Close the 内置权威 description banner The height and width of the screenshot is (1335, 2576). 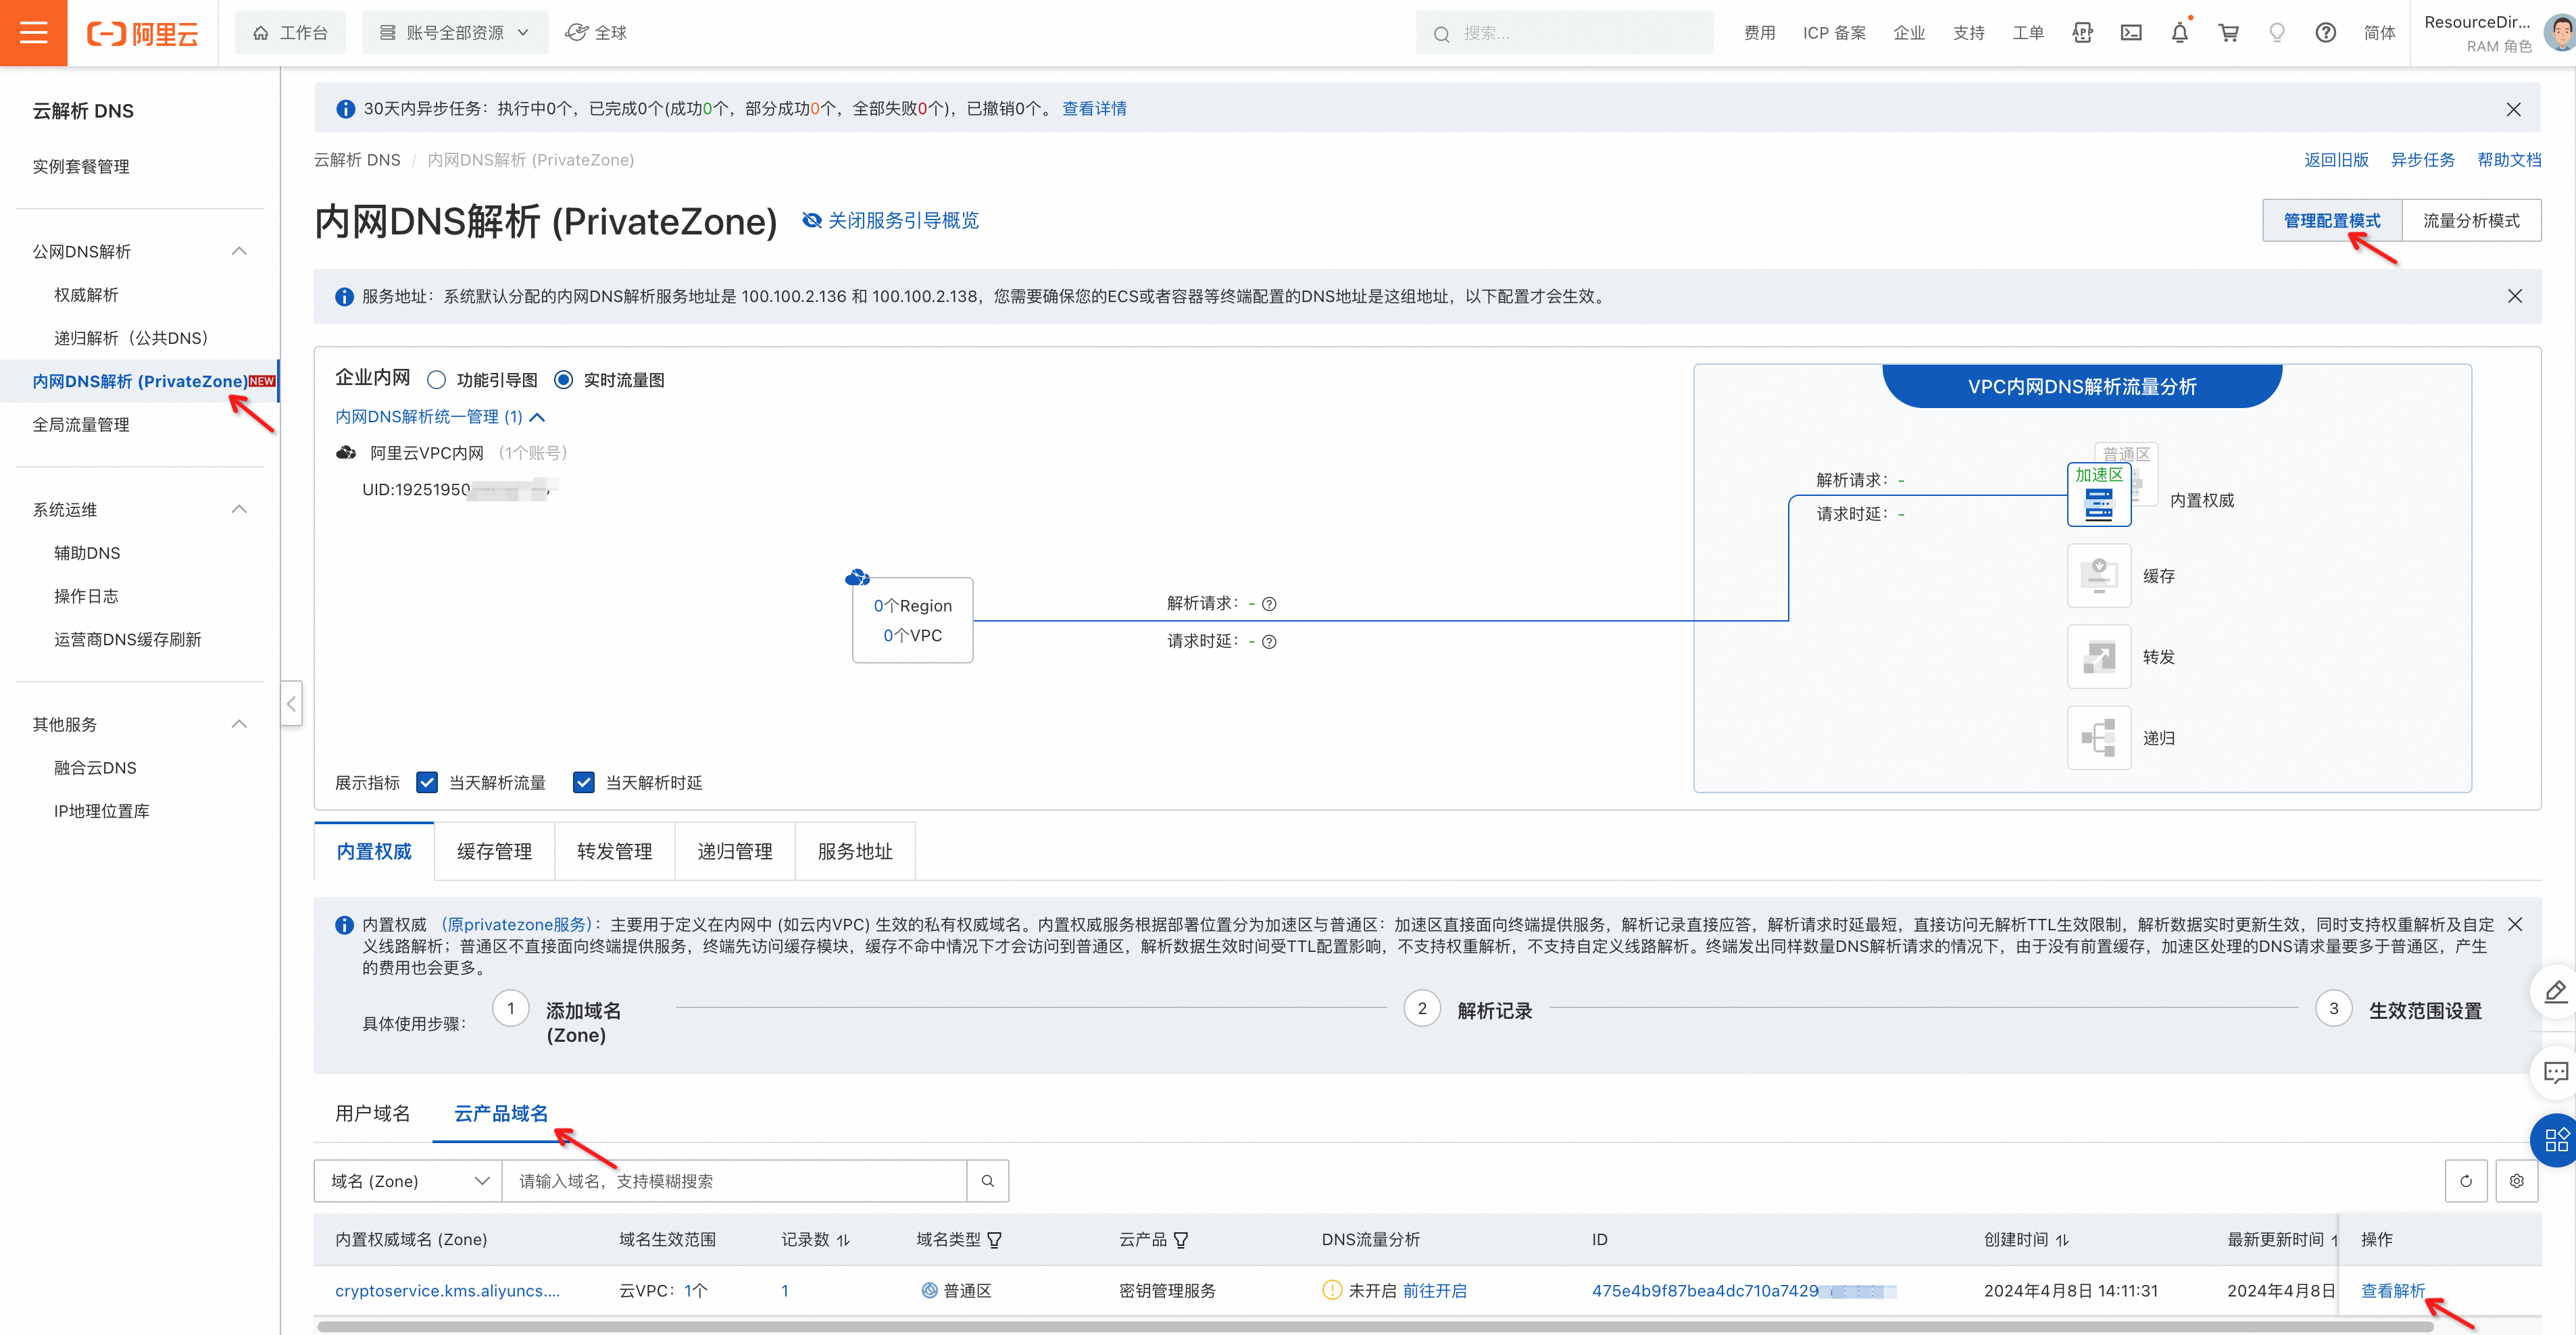(2514, 925)
